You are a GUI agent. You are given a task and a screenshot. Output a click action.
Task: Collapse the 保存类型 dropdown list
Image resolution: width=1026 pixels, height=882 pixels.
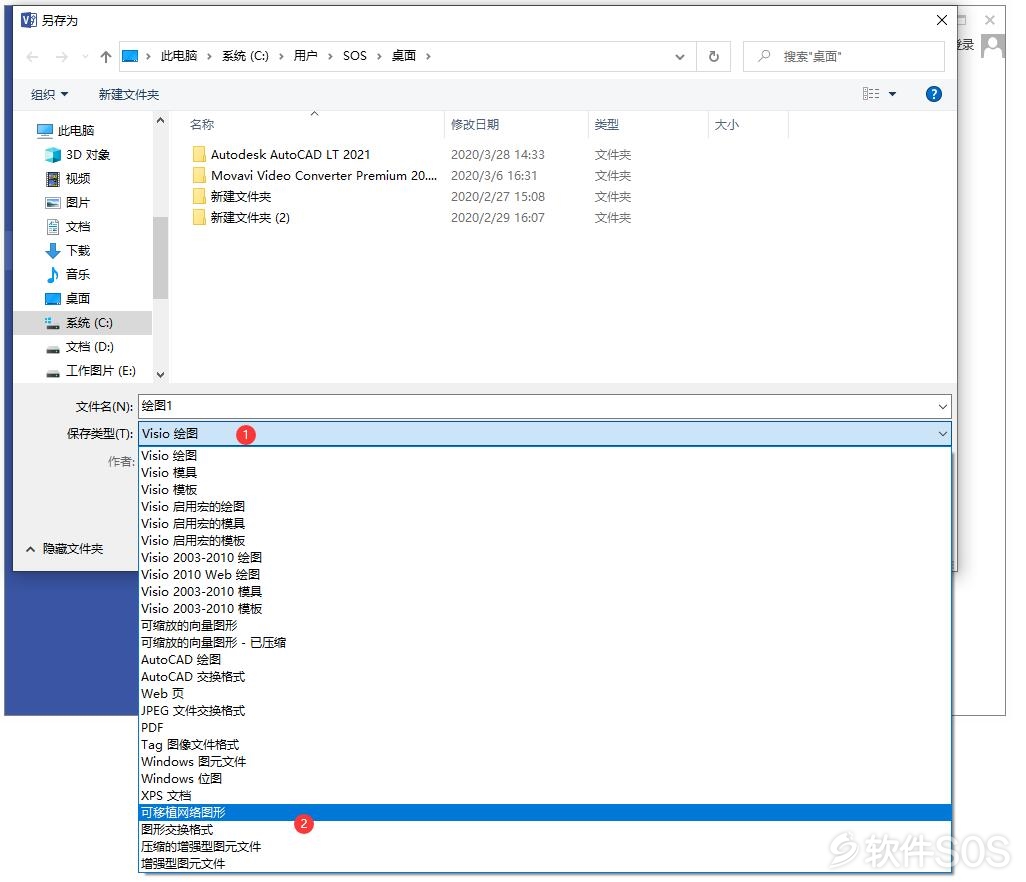(x=942, y=434)
